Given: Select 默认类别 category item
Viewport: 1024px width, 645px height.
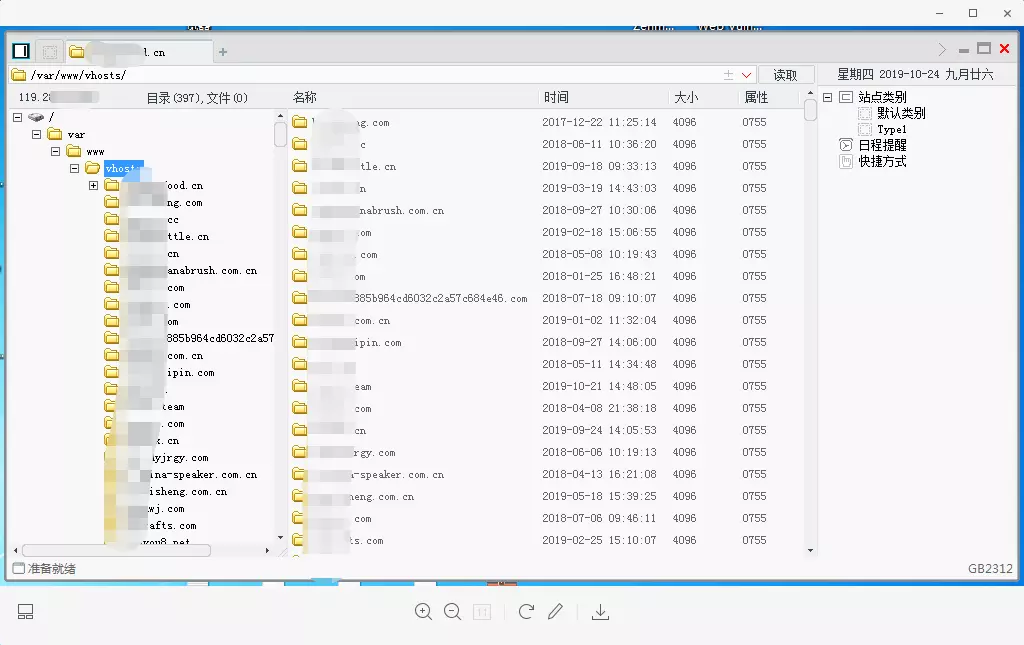Looking at the screenshot, I should (x=901, y=113).
